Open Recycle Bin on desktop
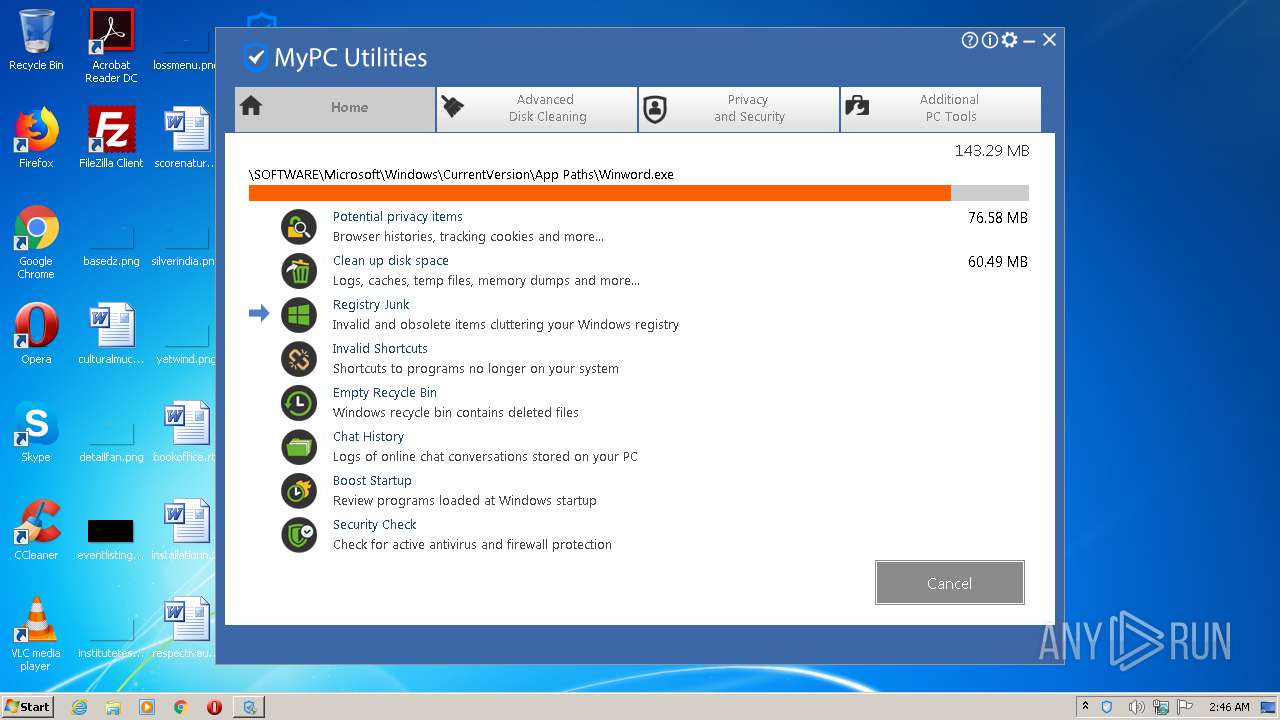Viewport: 1280px width, 720px height. (x=36, y=40)
